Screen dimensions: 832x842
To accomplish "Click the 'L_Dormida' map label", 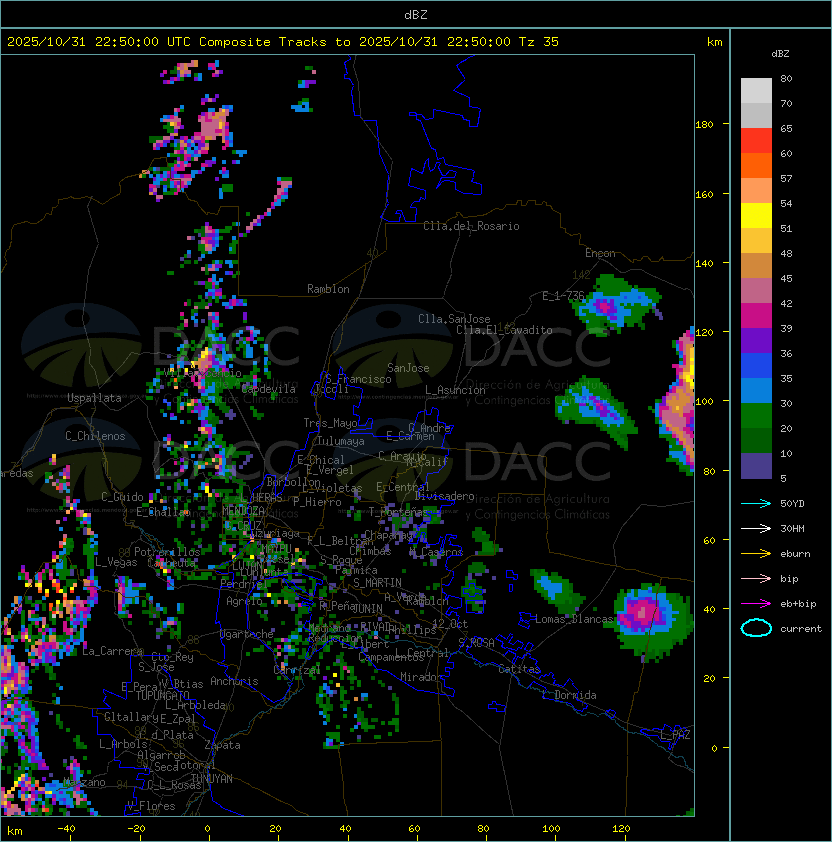I will point(569,695).
